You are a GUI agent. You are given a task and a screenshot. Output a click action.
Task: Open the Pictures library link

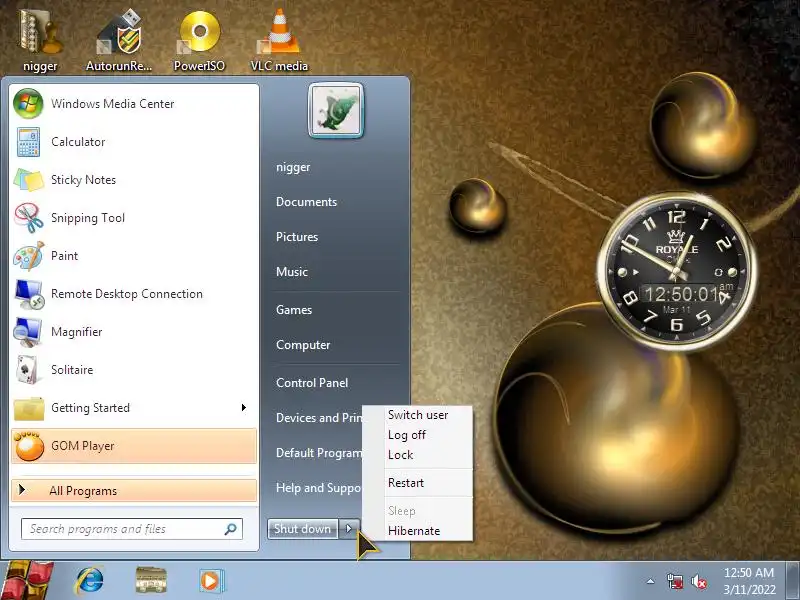click(297, 237)
